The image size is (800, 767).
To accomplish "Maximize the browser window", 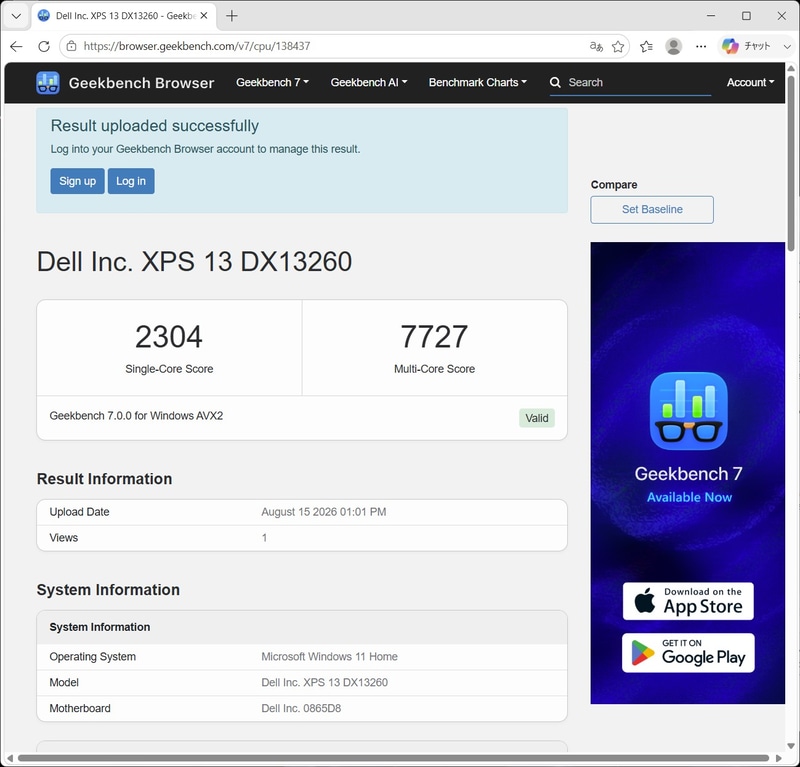I will (x=746, y=16).
